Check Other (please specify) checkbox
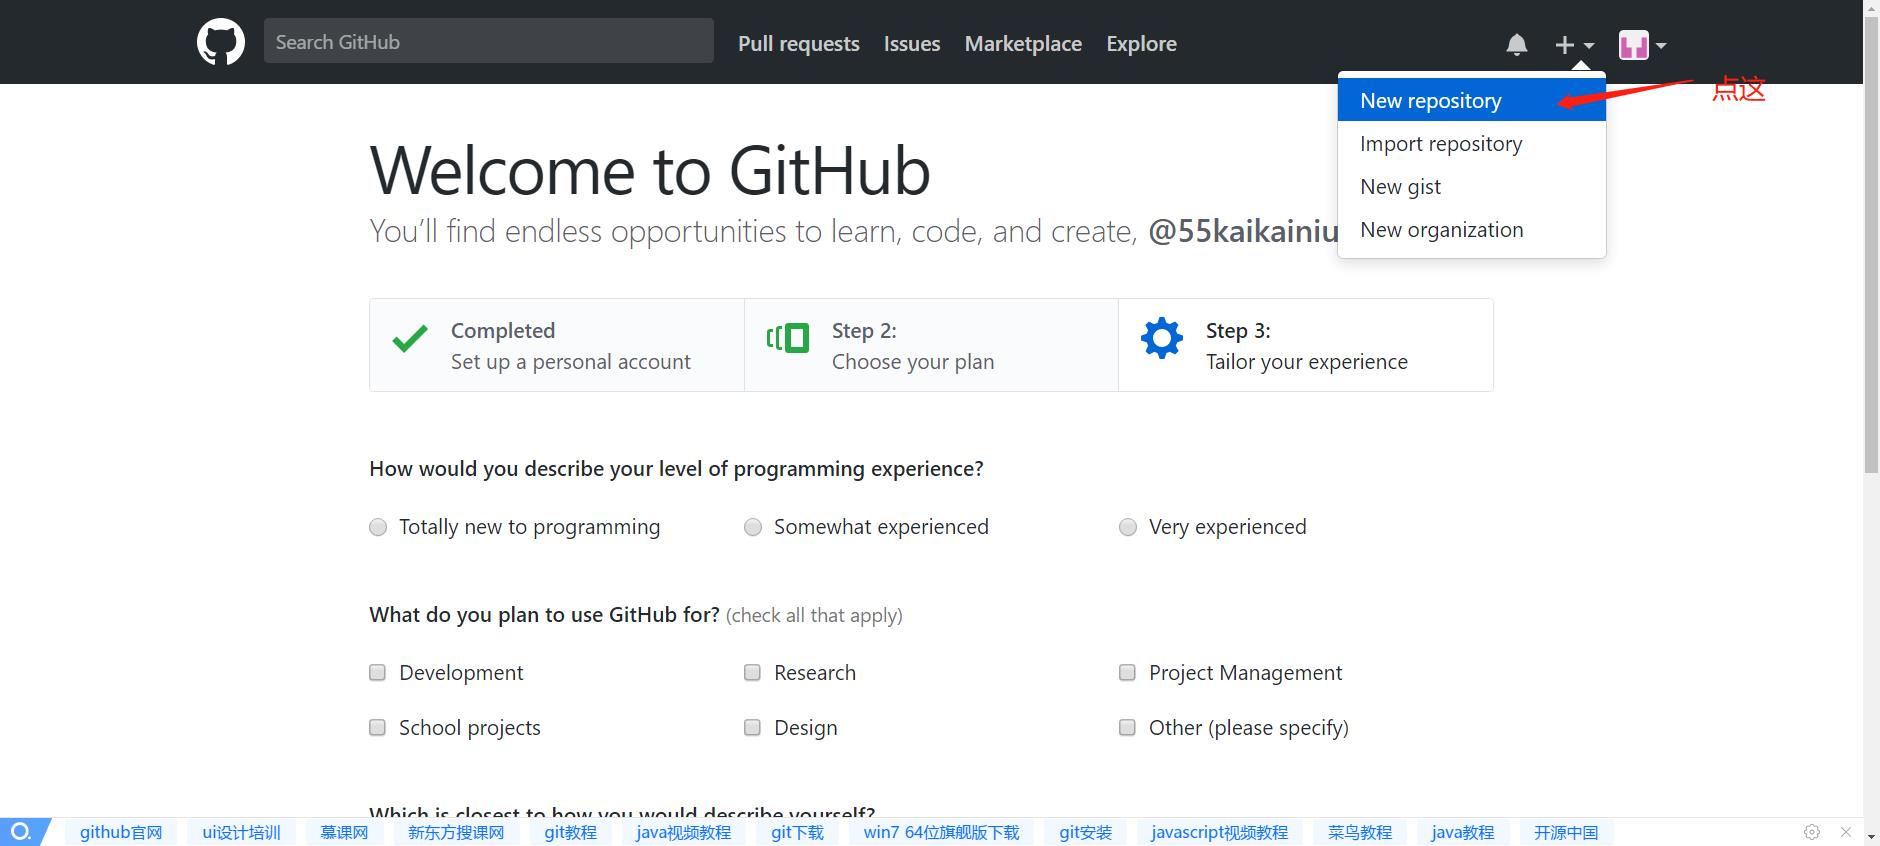The height and width of the screenshot is (846, 1880). click(1127, 727)
